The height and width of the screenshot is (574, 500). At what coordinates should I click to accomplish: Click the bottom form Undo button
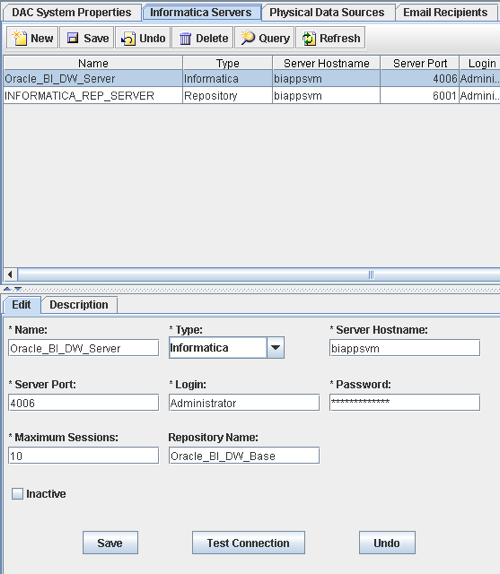coord(387,543)
